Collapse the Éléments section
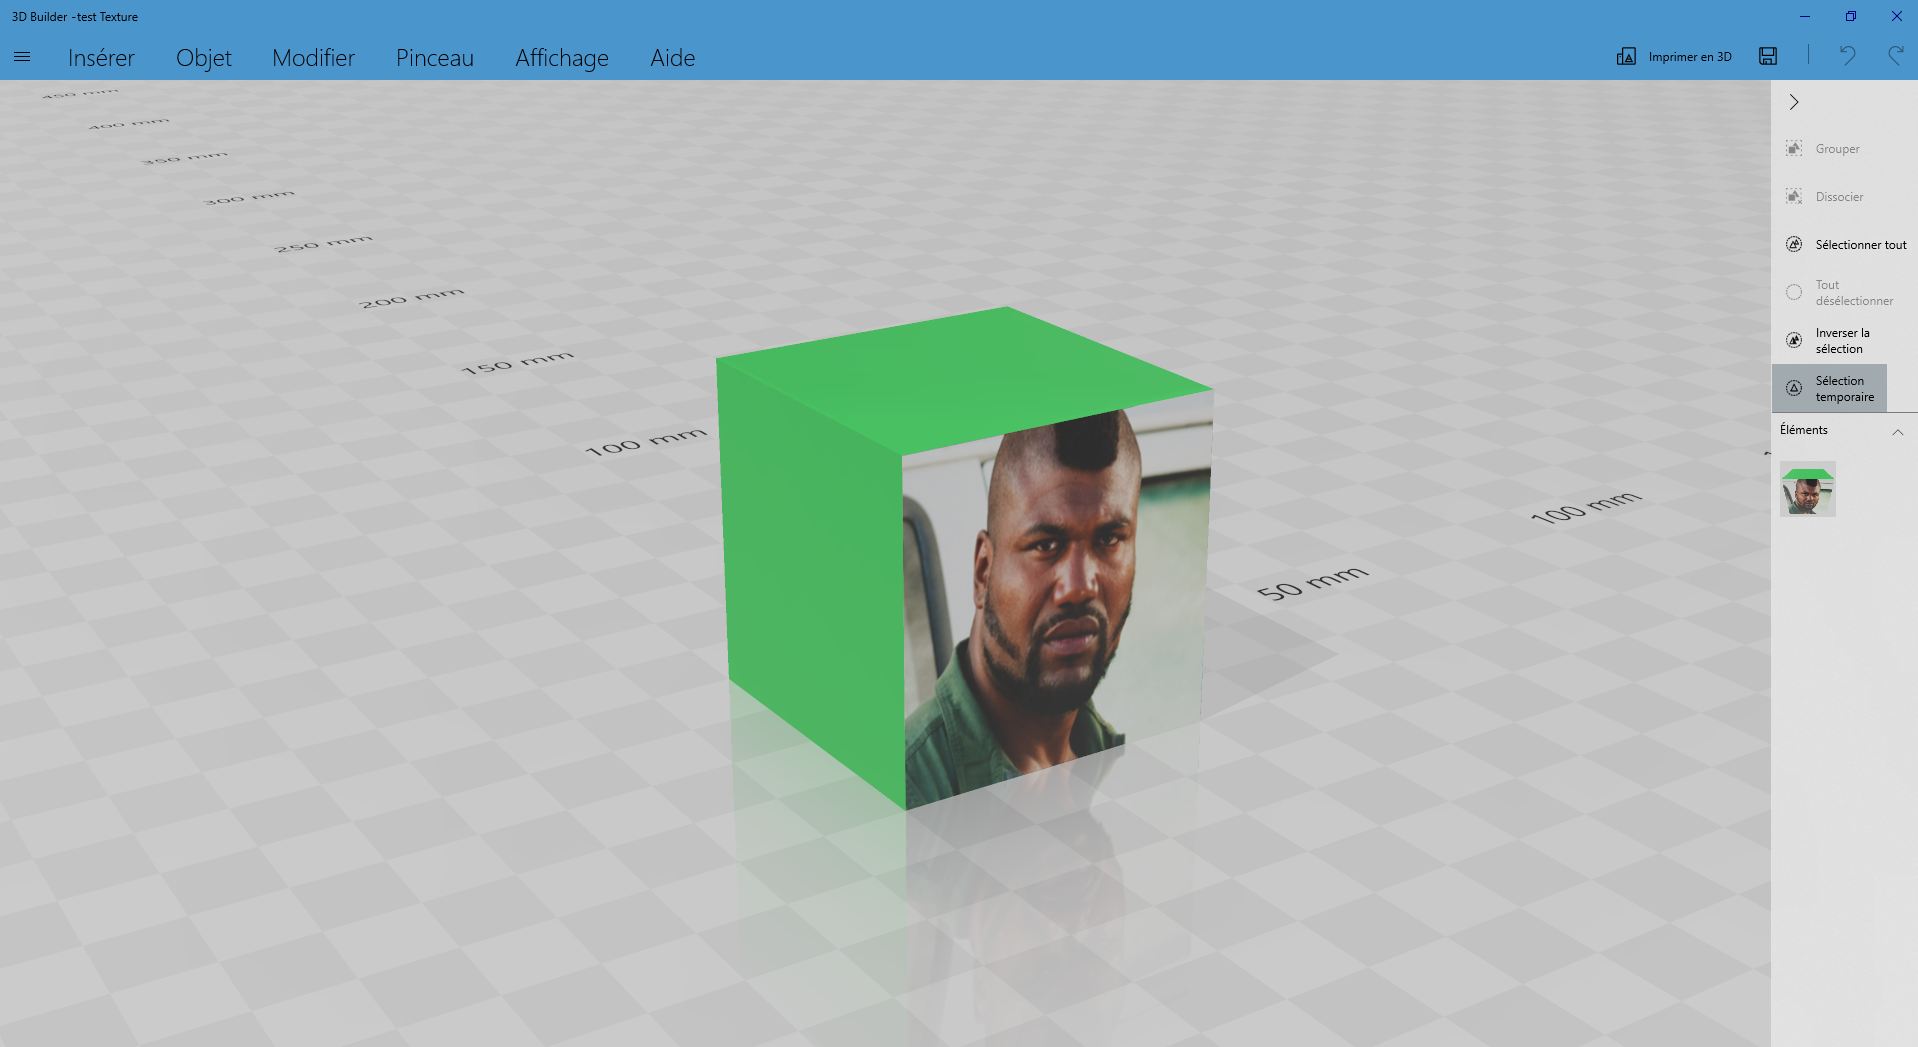 coord(1897,432)
